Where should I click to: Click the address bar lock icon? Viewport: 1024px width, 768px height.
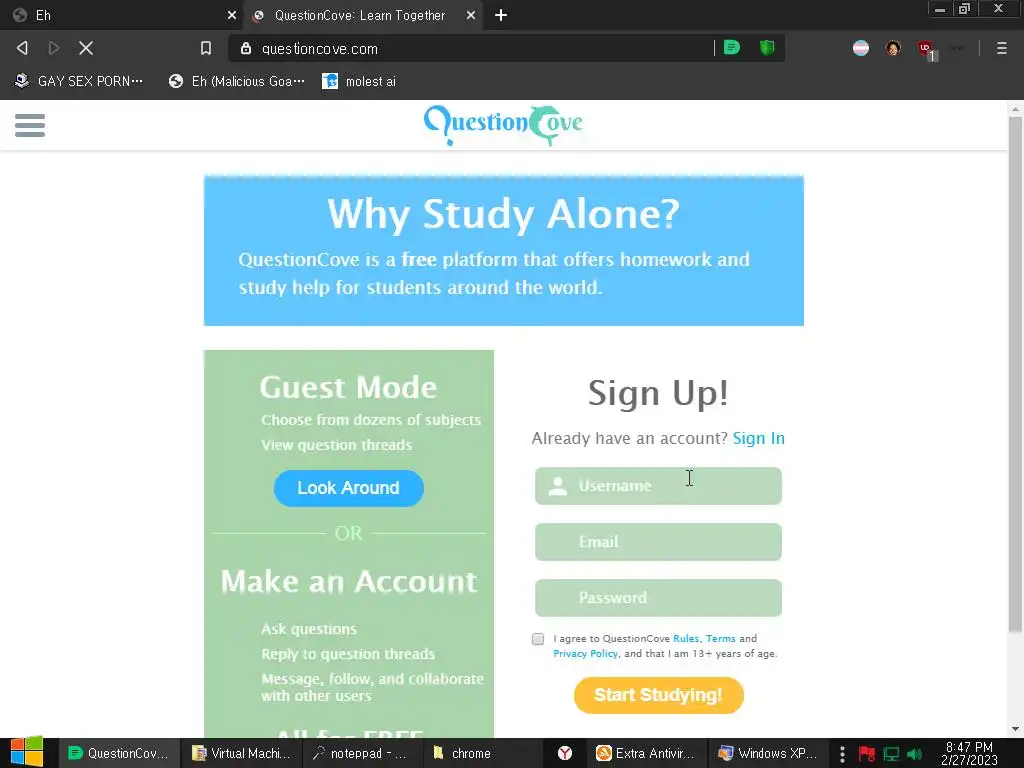tap(246, 48)
